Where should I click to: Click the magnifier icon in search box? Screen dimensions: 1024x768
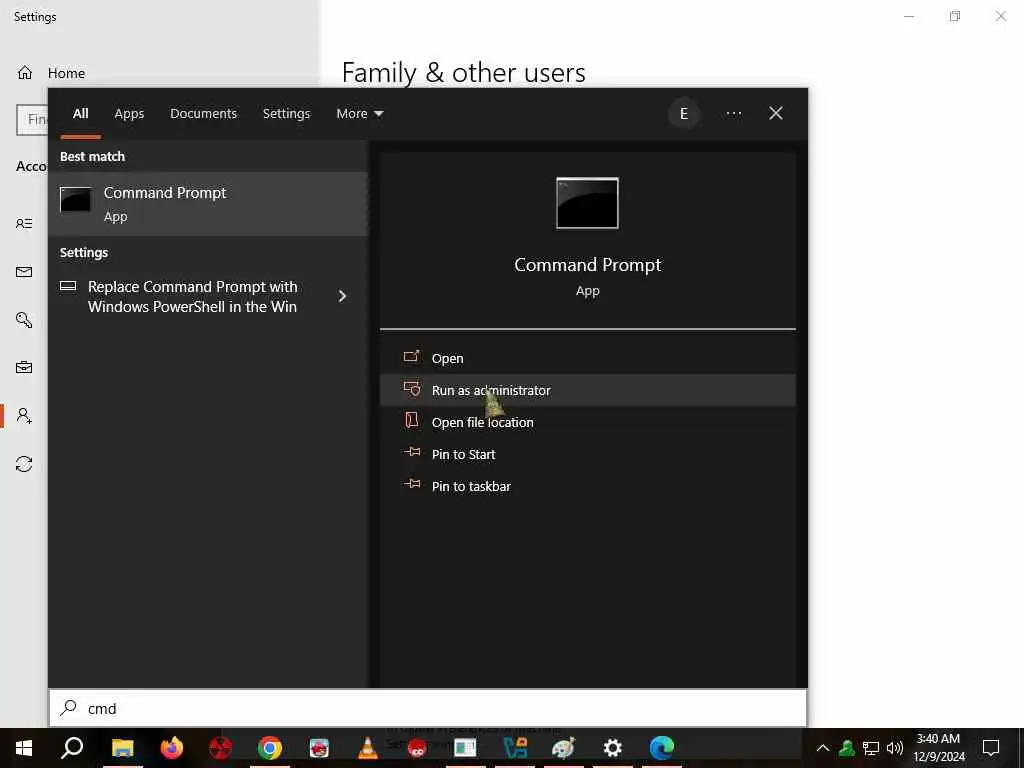click(69, 707)
